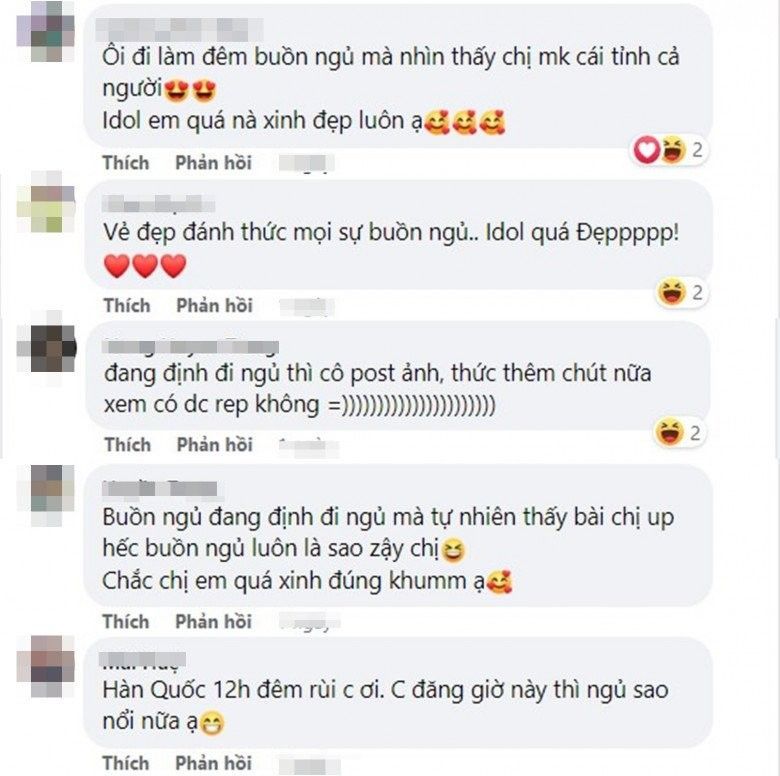Open second commenter's blurred avatar
Image resolution: width=780 pixels, height=776 pixels.
point(46,201)
